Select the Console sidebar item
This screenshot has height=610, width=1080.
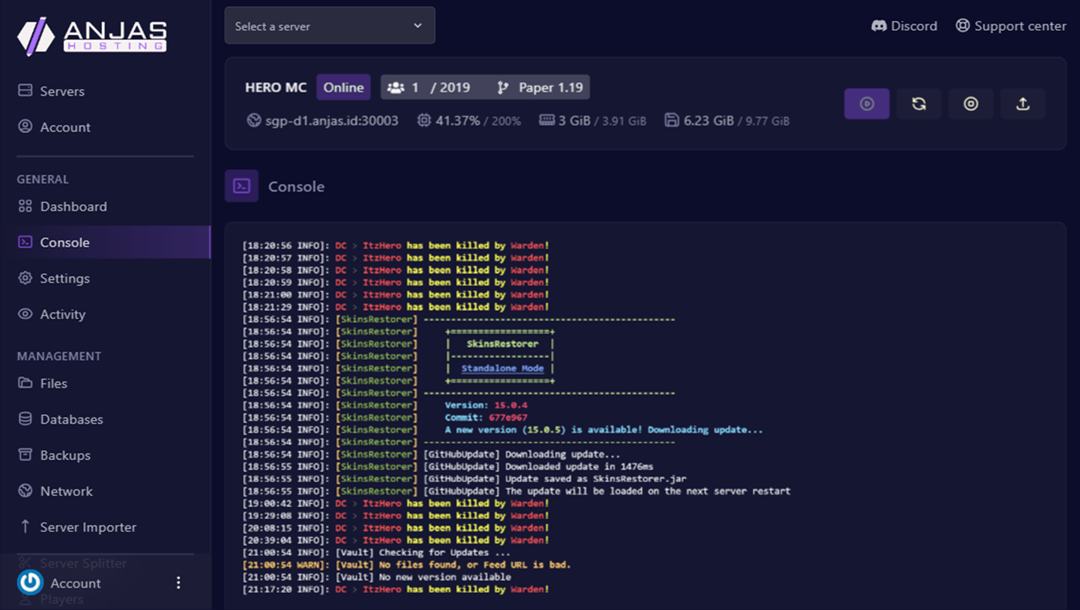105,242
